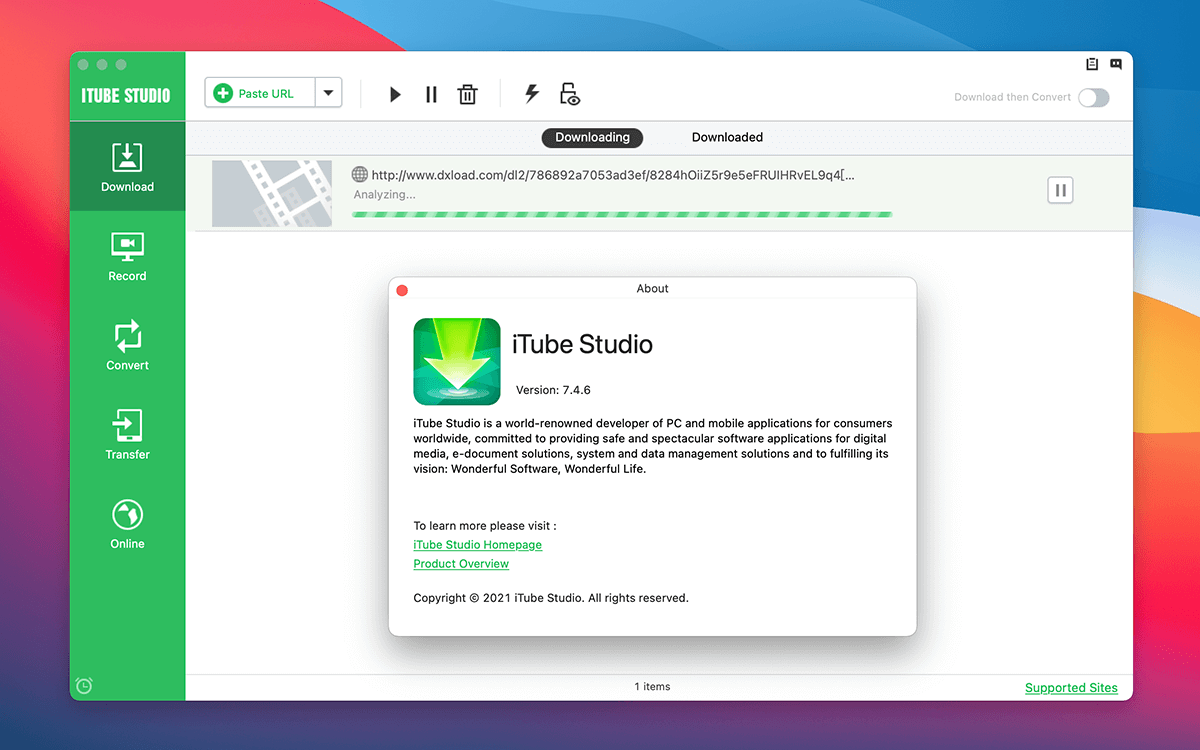
Task: Delete selected download with trash icon
Action: (x=467, y=94)
